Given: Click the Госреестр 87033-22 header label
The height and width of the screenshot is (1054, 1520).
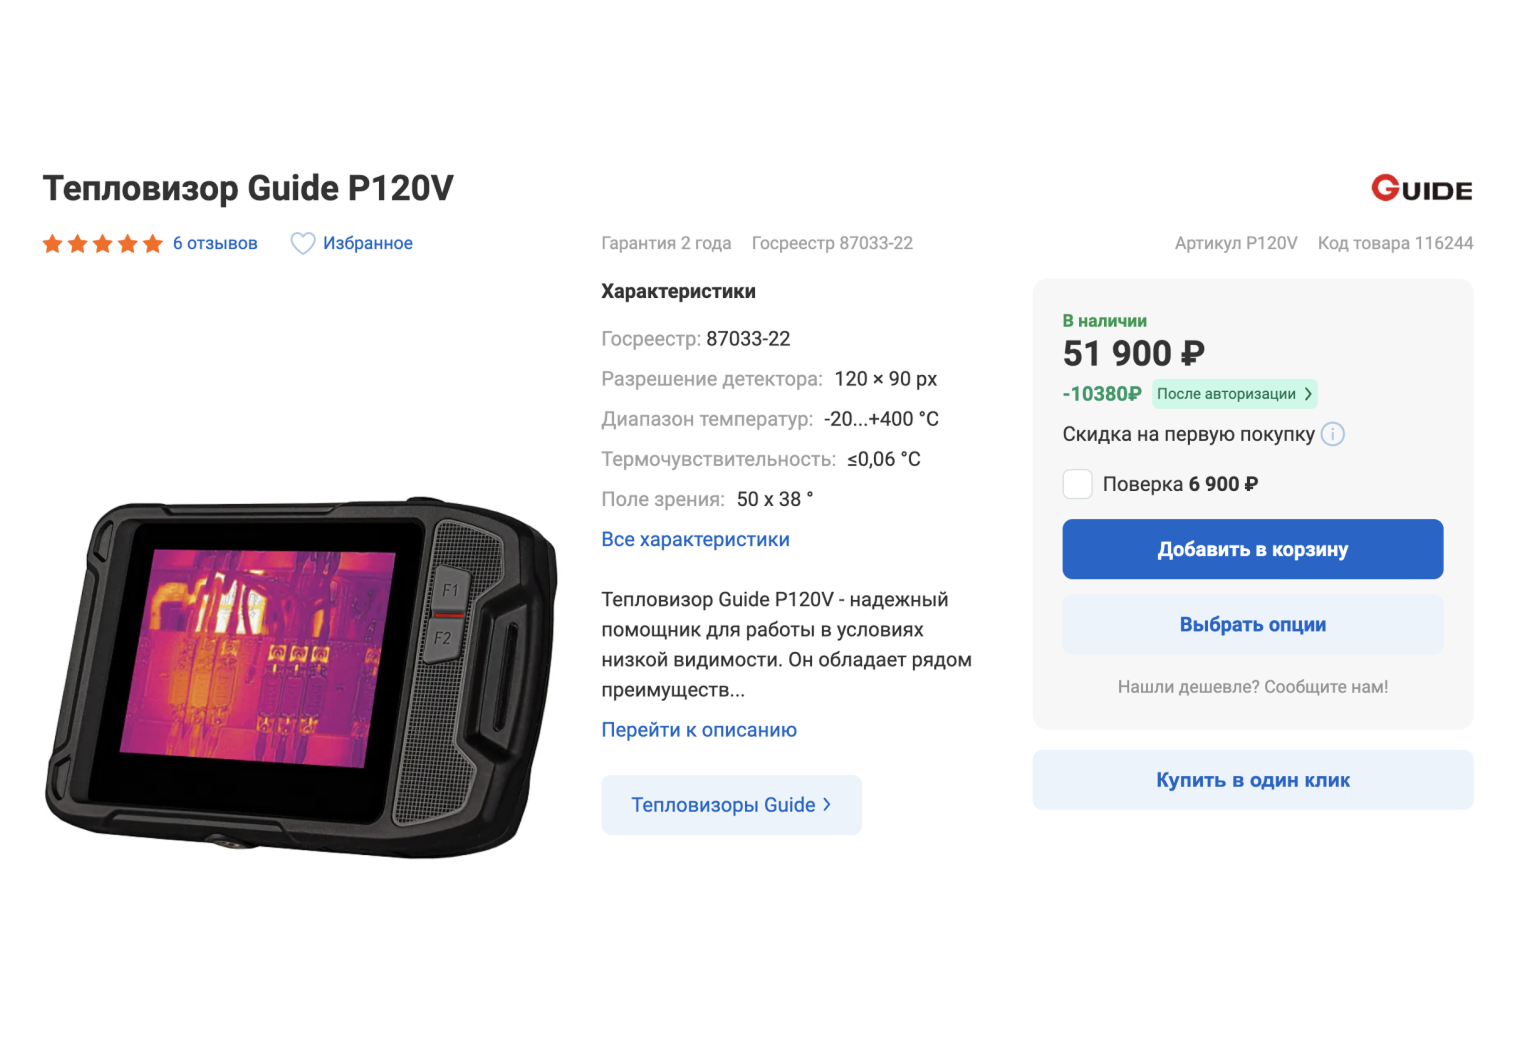Looking at the screenshot, I should (x=832, y=243).
